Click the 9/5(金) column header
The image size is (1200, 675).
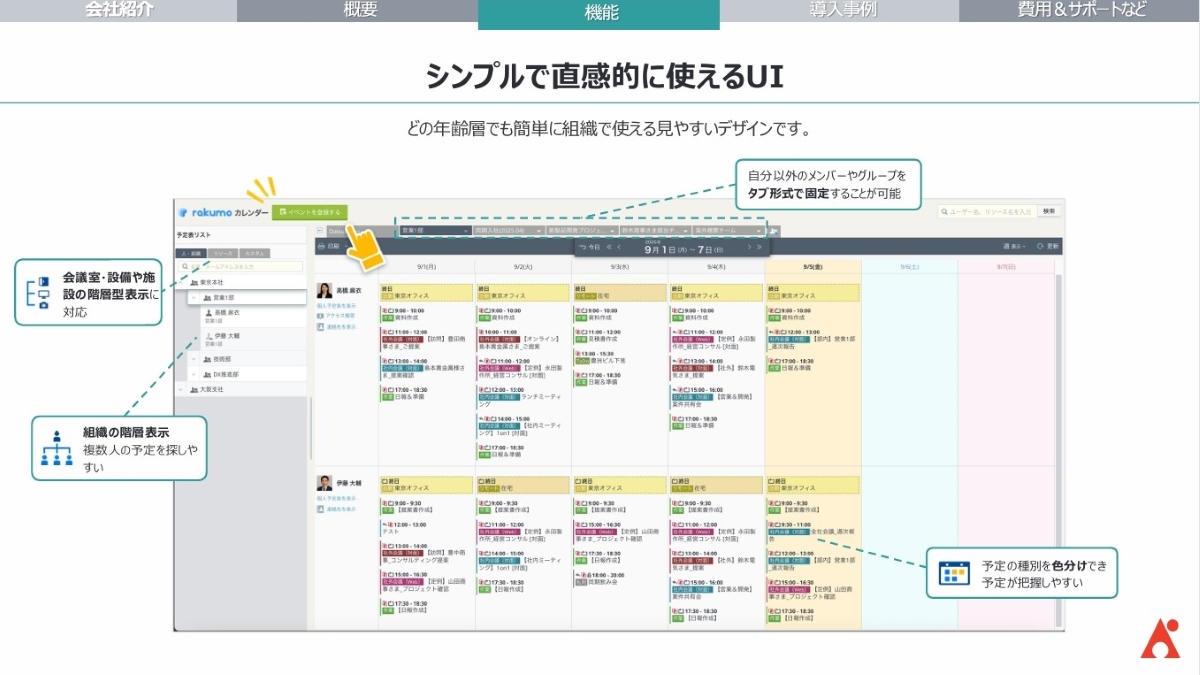coord(813,267)
